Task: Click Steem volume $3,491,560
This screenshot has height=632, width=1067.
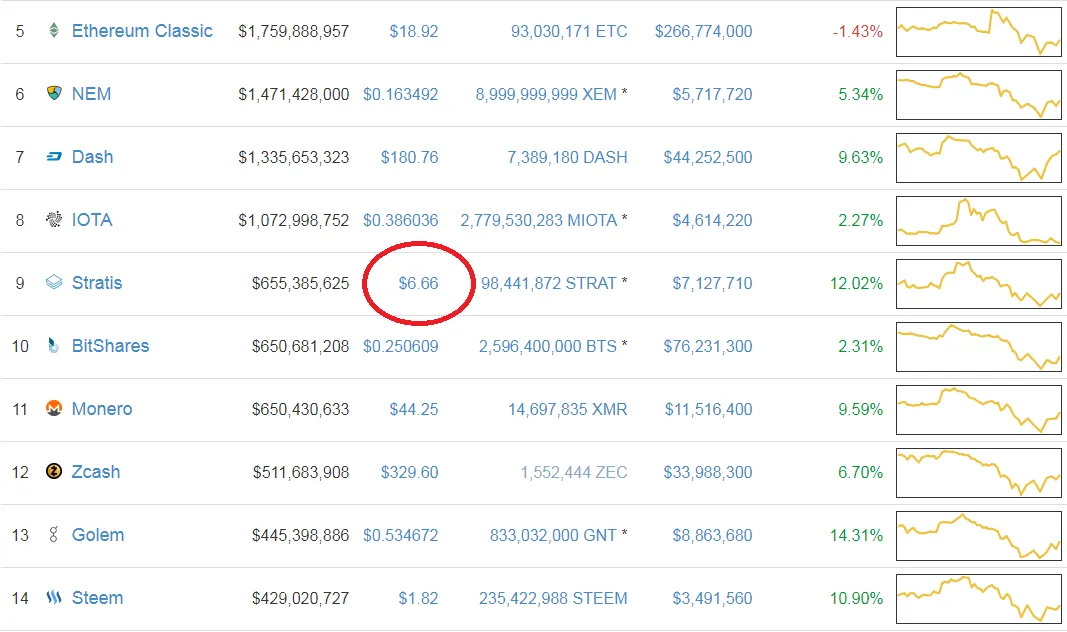Action: [712, 598]
